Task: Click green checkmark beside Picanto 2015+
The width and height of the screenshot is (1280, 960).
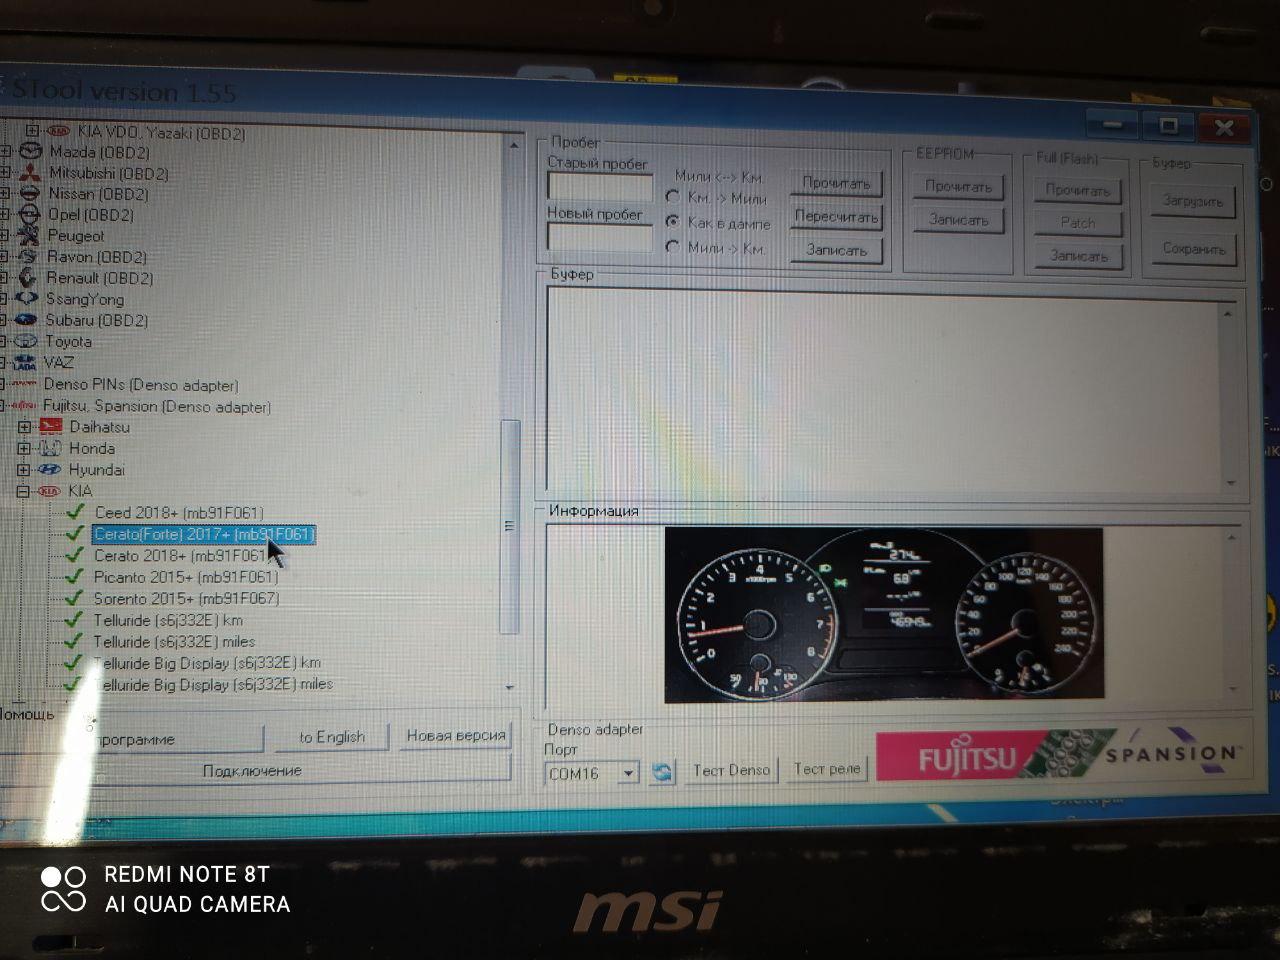Action: click(x=74, y=577)
